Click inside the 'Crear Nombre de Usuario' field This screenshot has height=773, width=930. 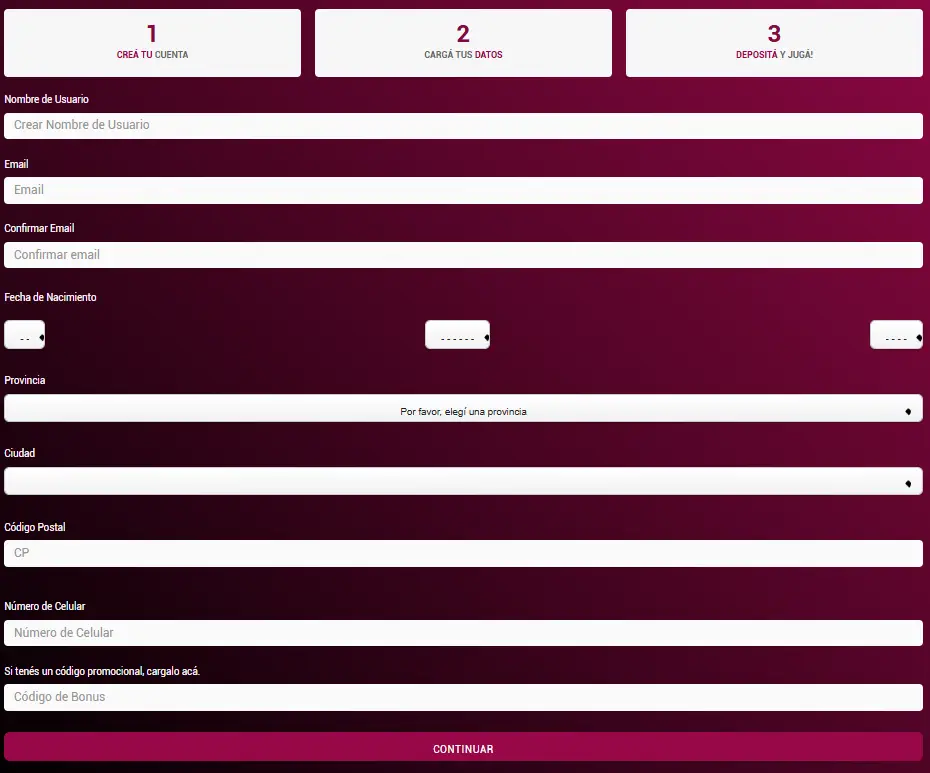tap(463, 125)
